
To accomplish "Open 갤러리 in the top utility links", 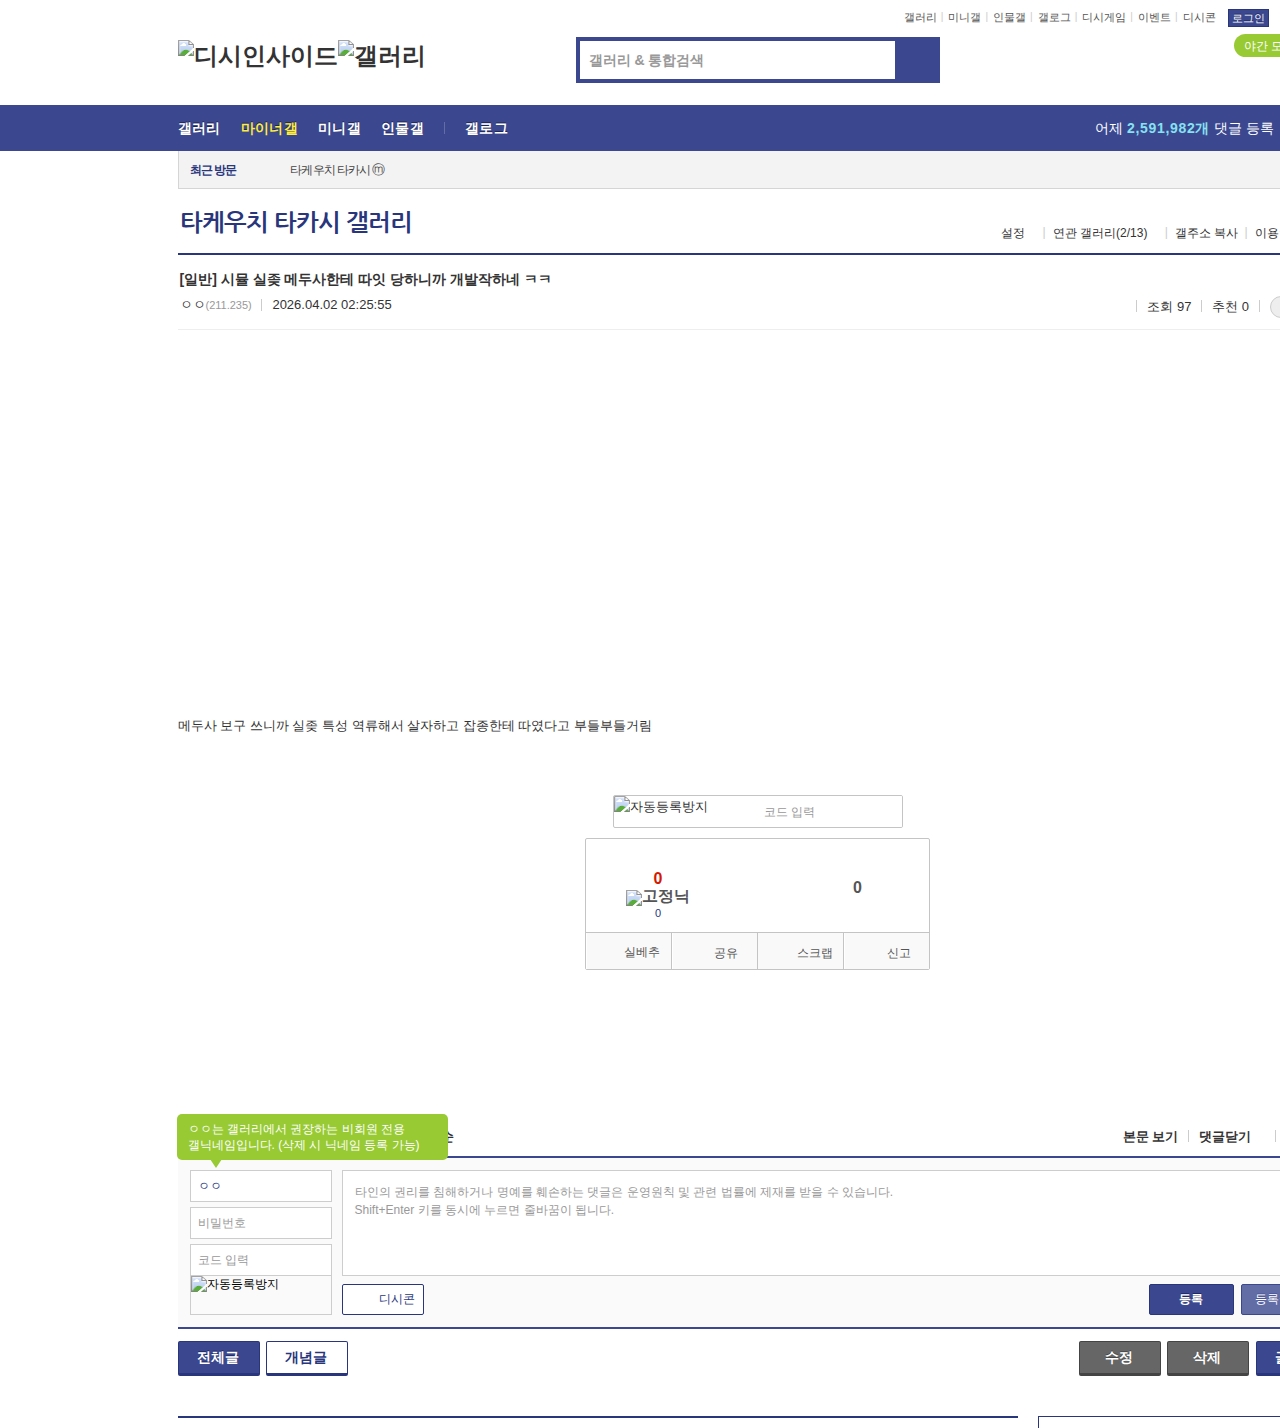I will pos(920,18).
